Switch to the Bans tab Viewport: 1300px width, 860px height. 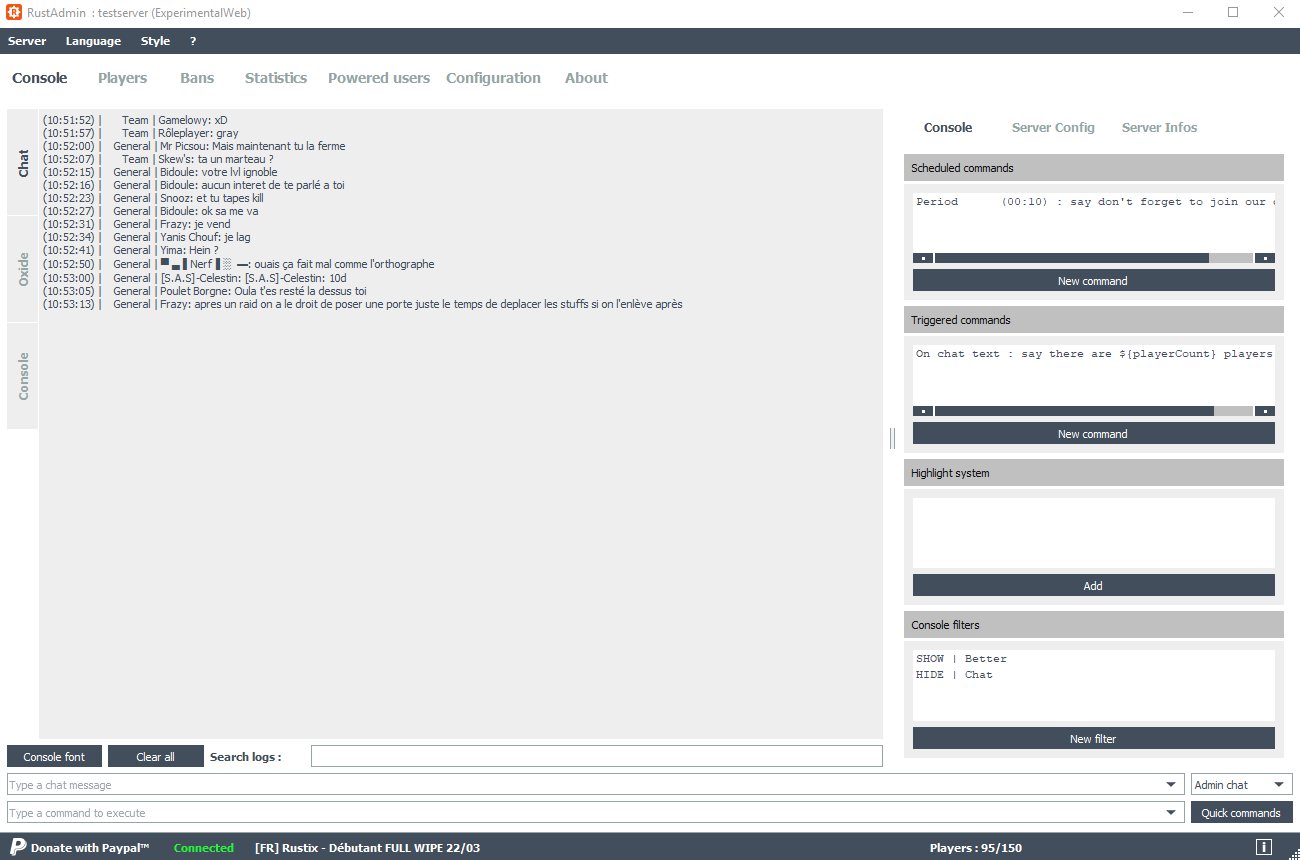[197, 78]
